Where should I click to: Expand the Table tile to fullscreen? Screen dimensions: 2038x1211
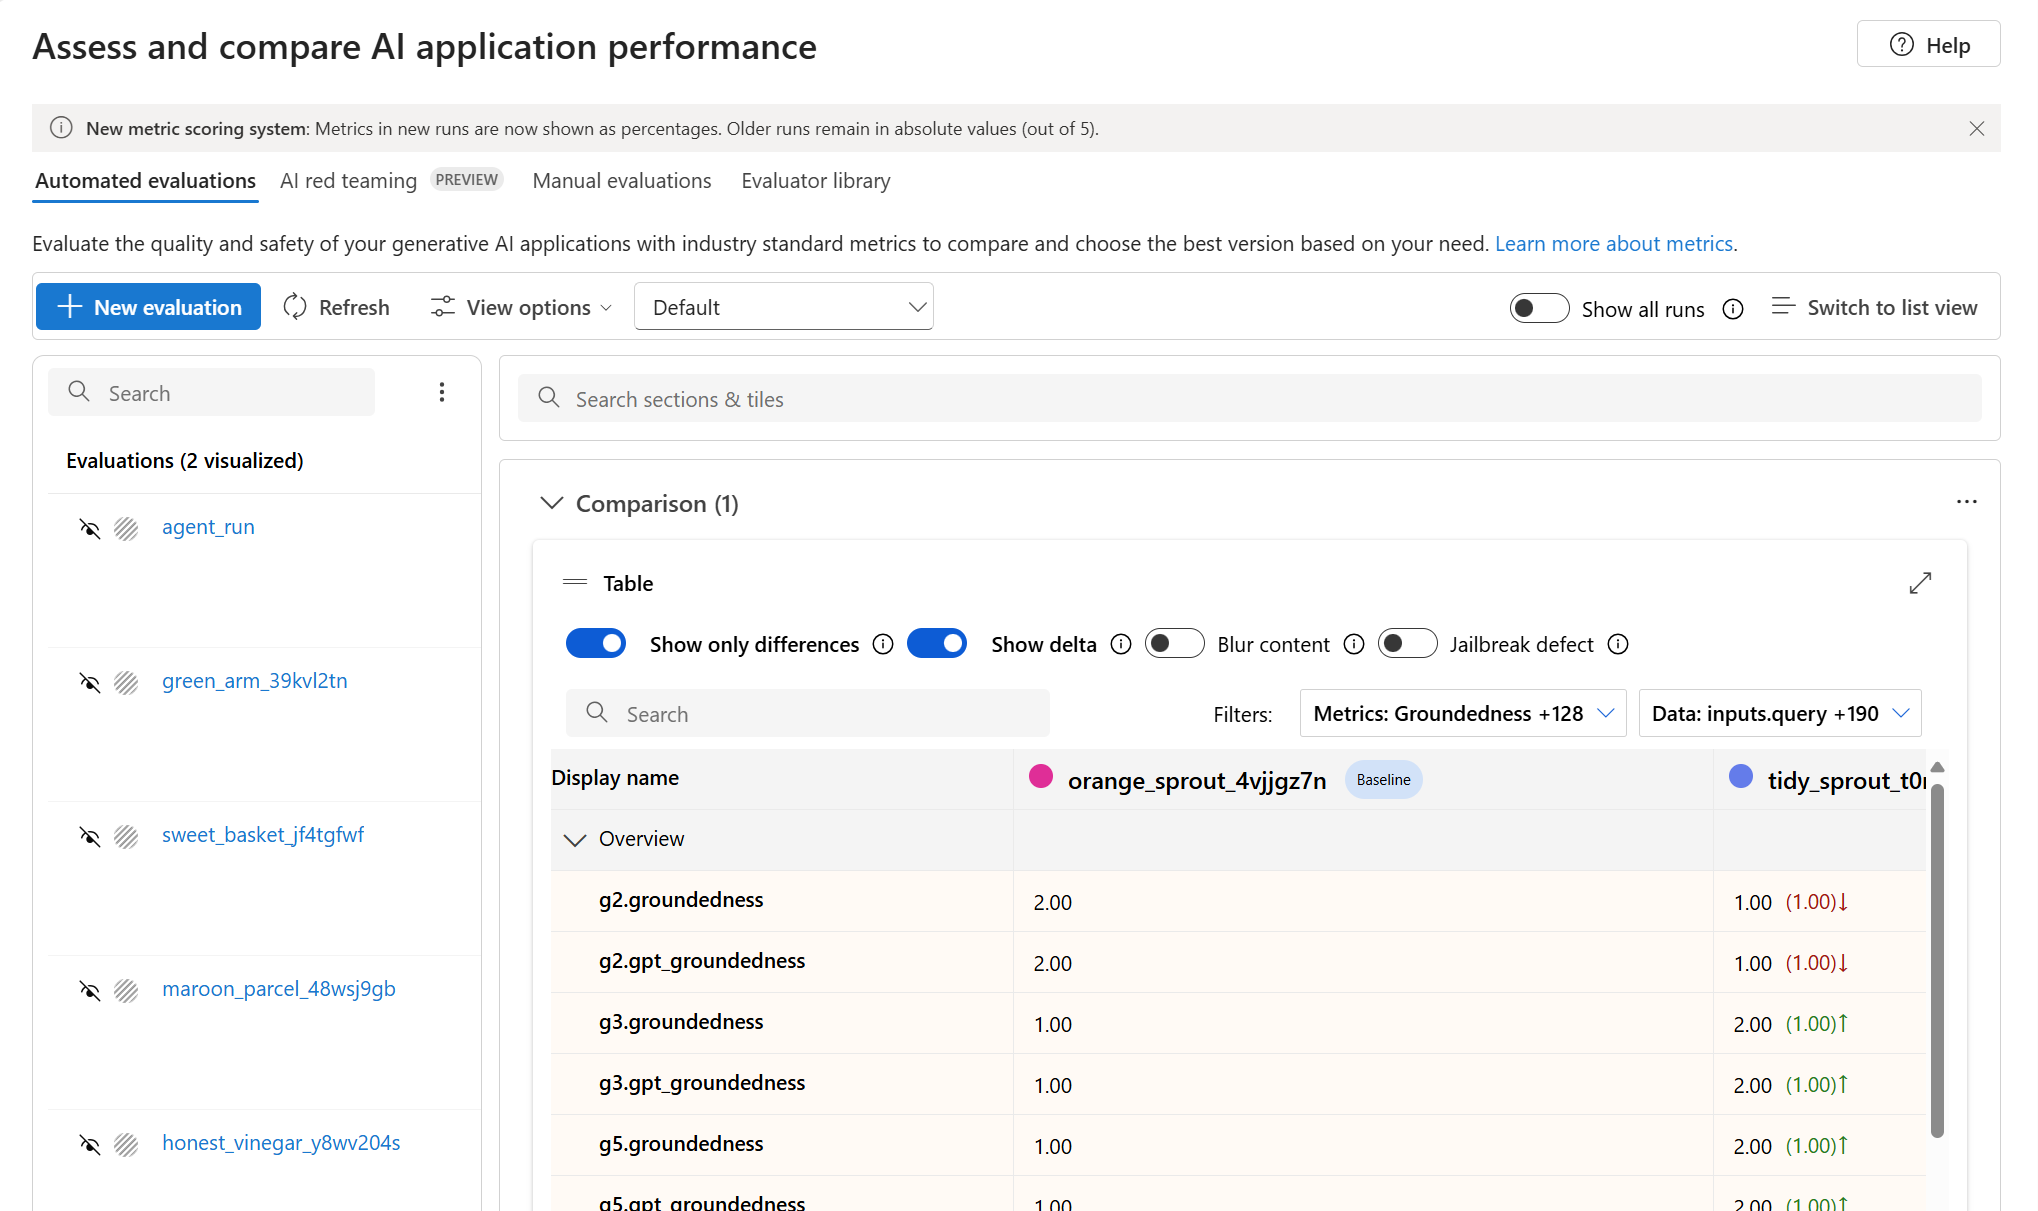[x=1920, y=583]
